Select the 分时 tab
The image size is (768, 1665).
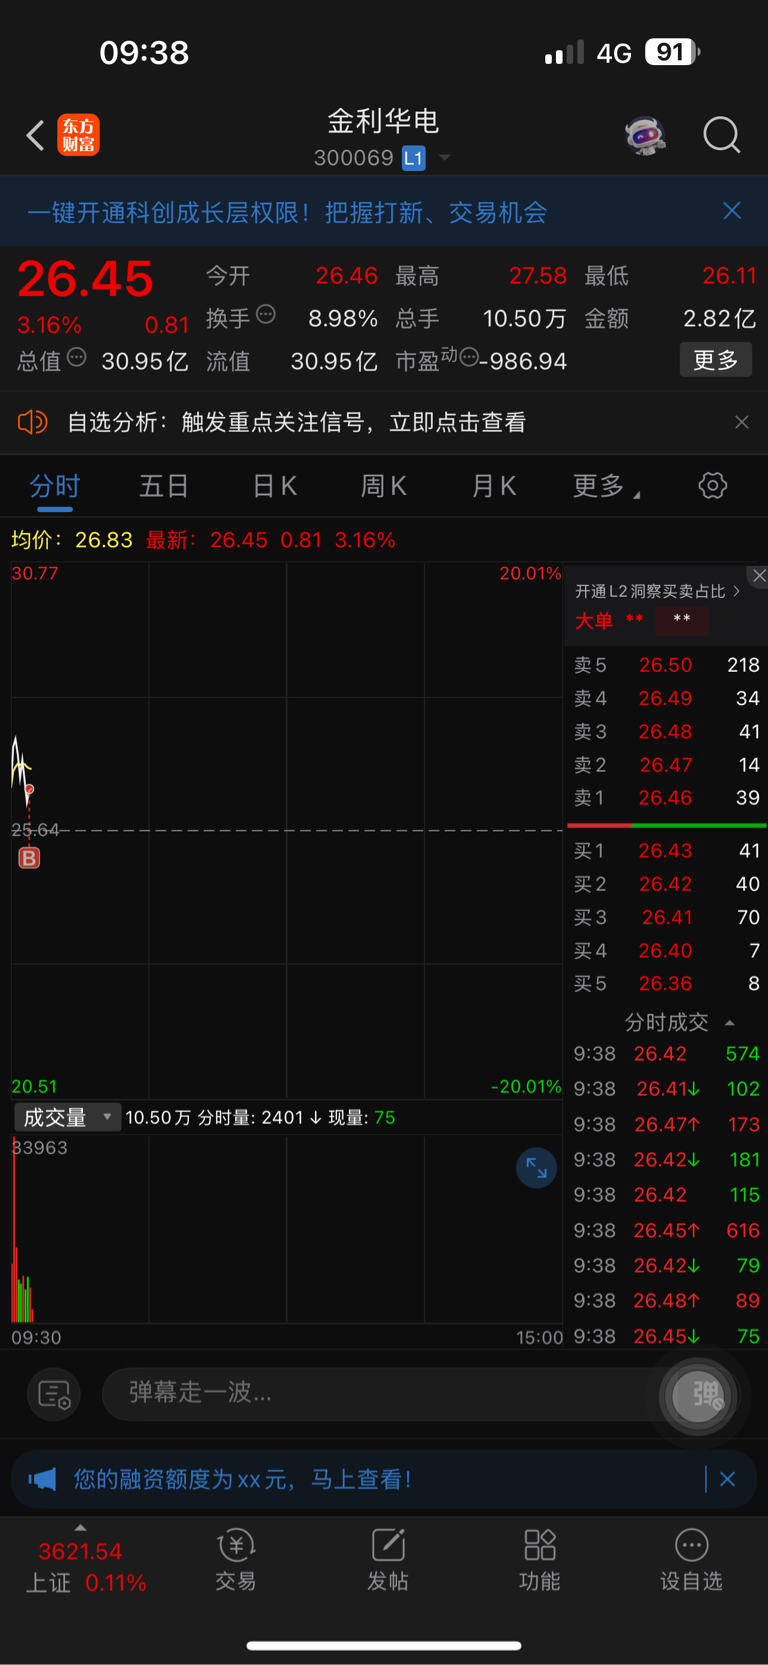pyautogui.click(x=55, y=486)
